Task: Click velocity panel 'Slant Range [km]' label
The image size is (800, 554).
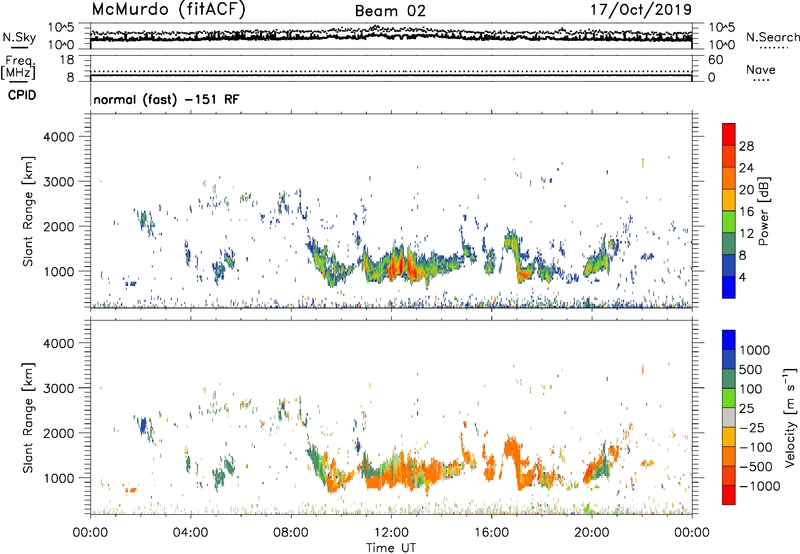Action: (28, 418)
